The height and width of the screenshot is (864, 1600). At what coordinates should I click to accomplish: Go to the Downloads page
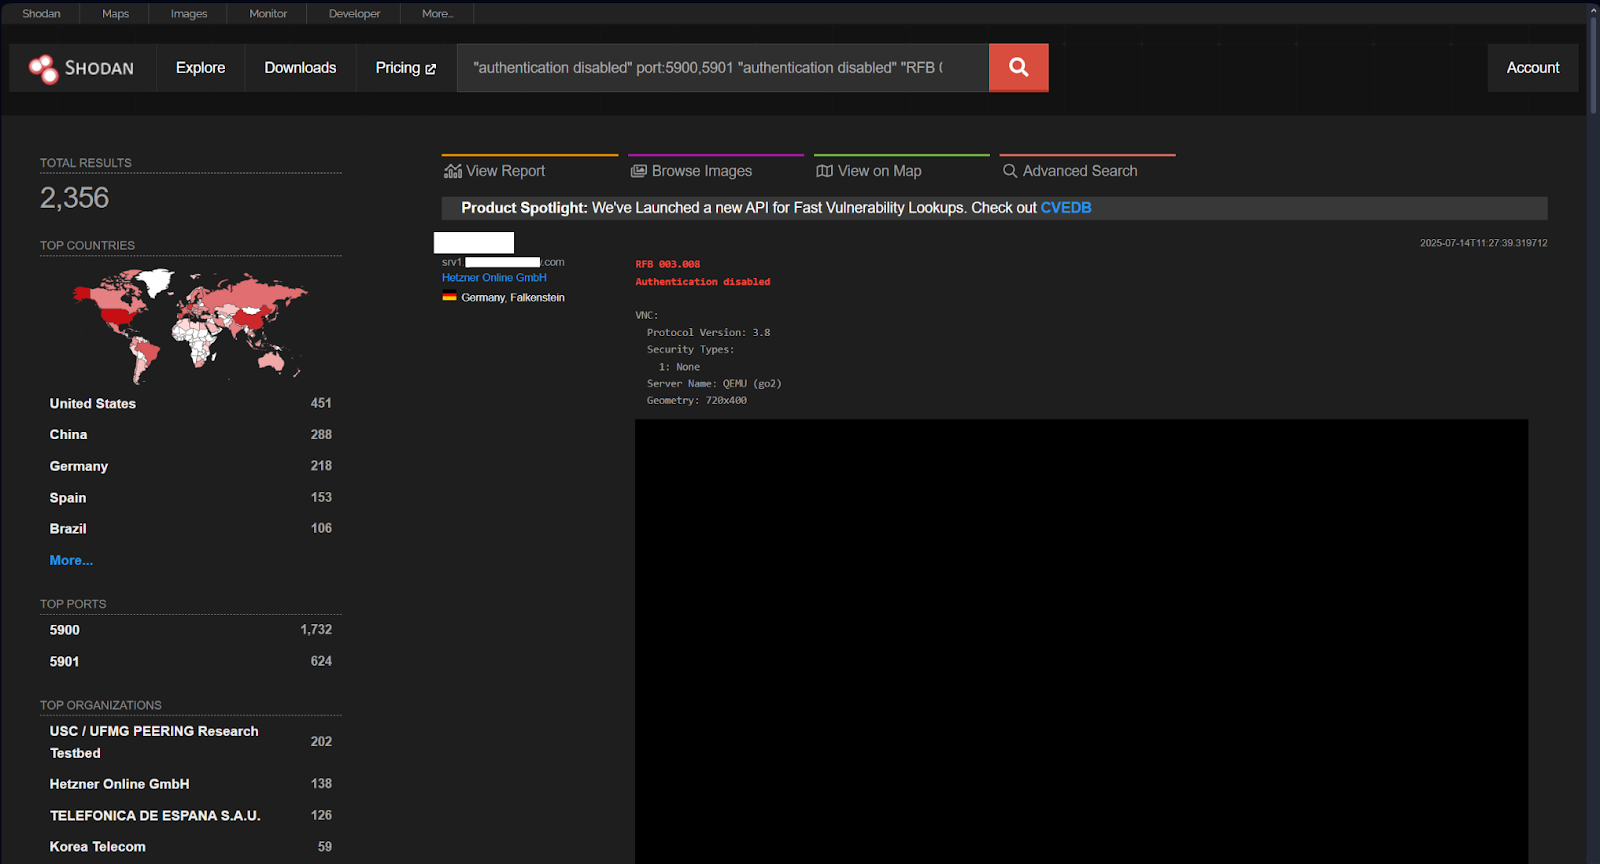click(300, 68)
